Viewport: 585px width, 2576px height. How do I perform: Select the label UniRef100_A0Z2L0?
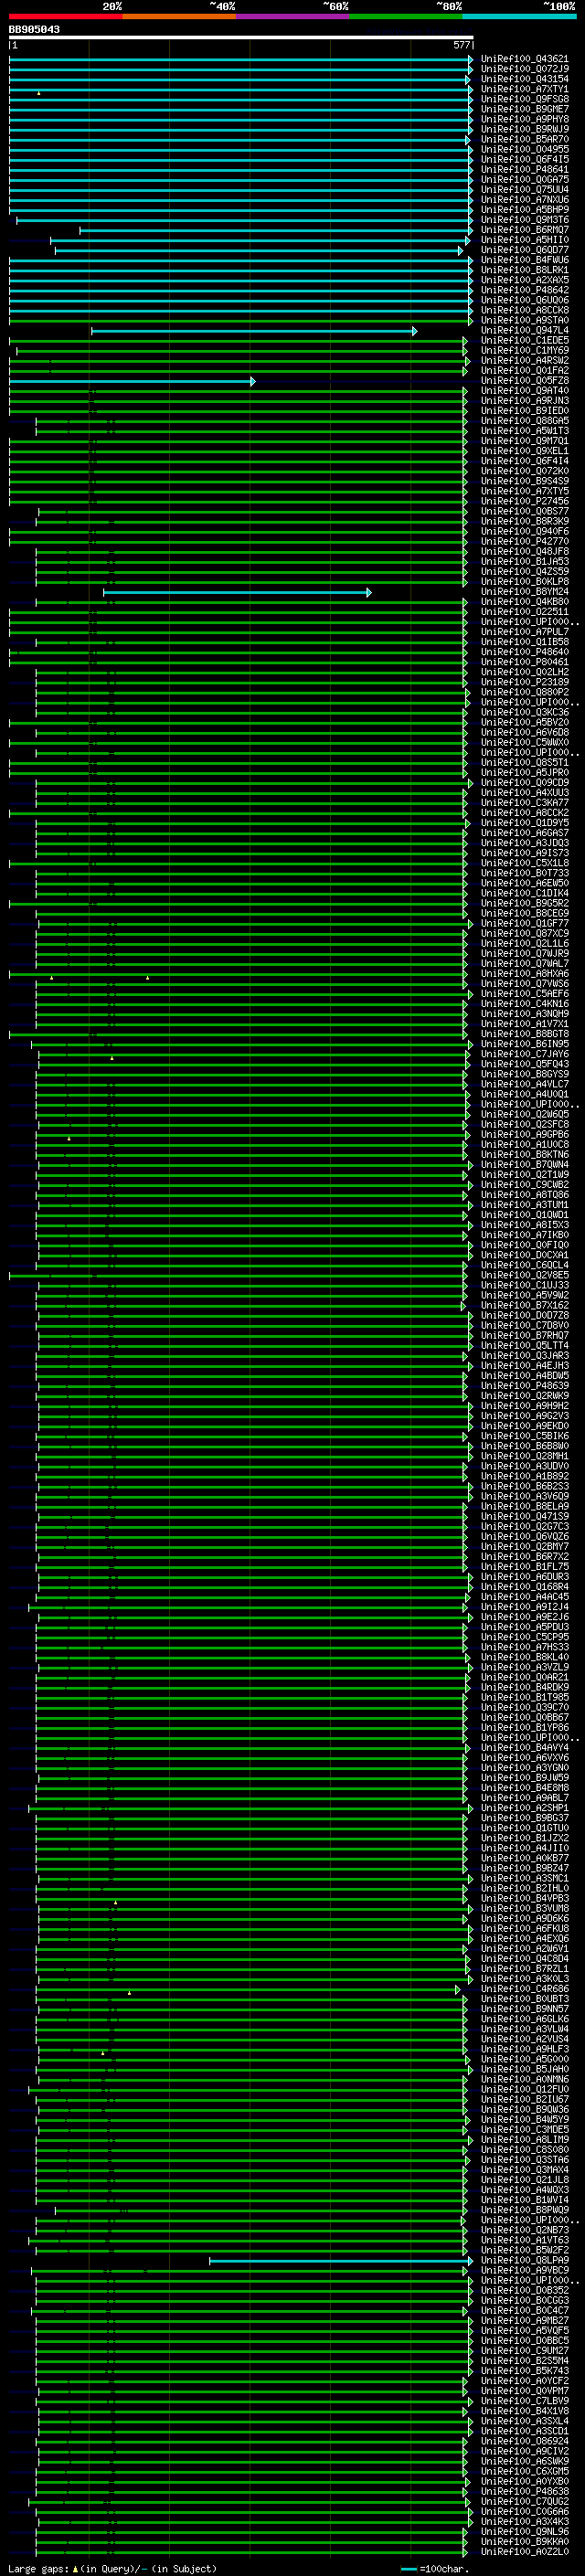click(x=524, y=2552)
